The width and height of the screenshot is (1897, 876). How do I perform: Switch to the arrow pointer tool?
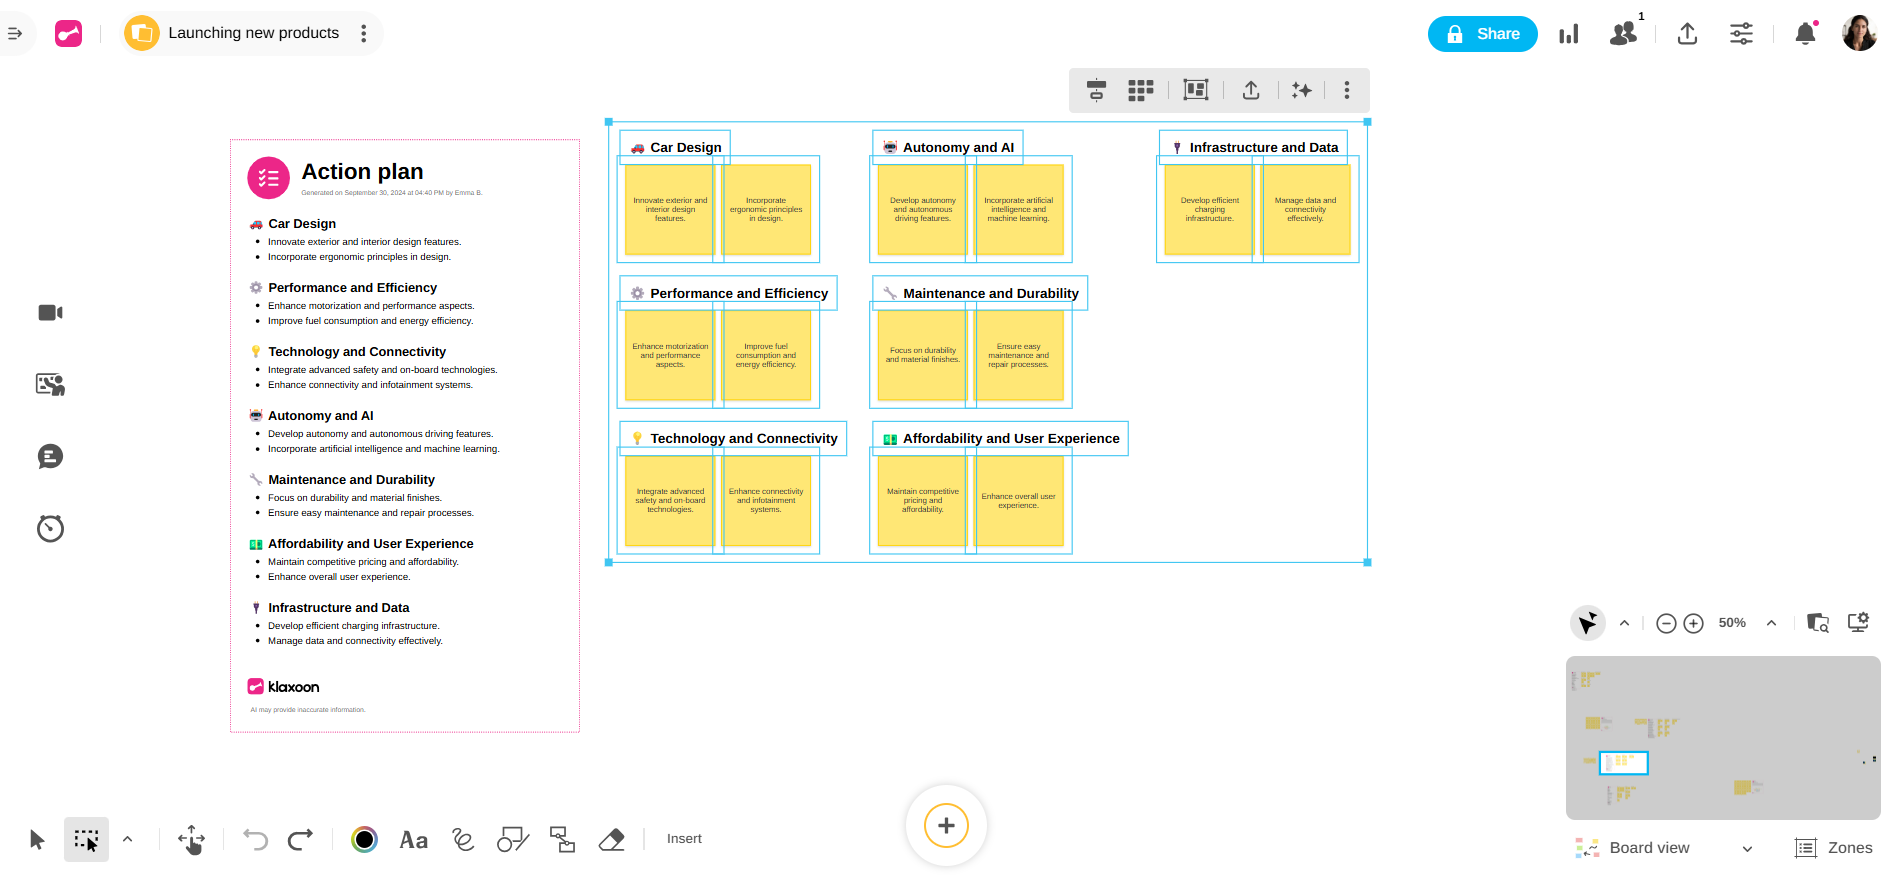pyautogui.click(x=37, y=840)
